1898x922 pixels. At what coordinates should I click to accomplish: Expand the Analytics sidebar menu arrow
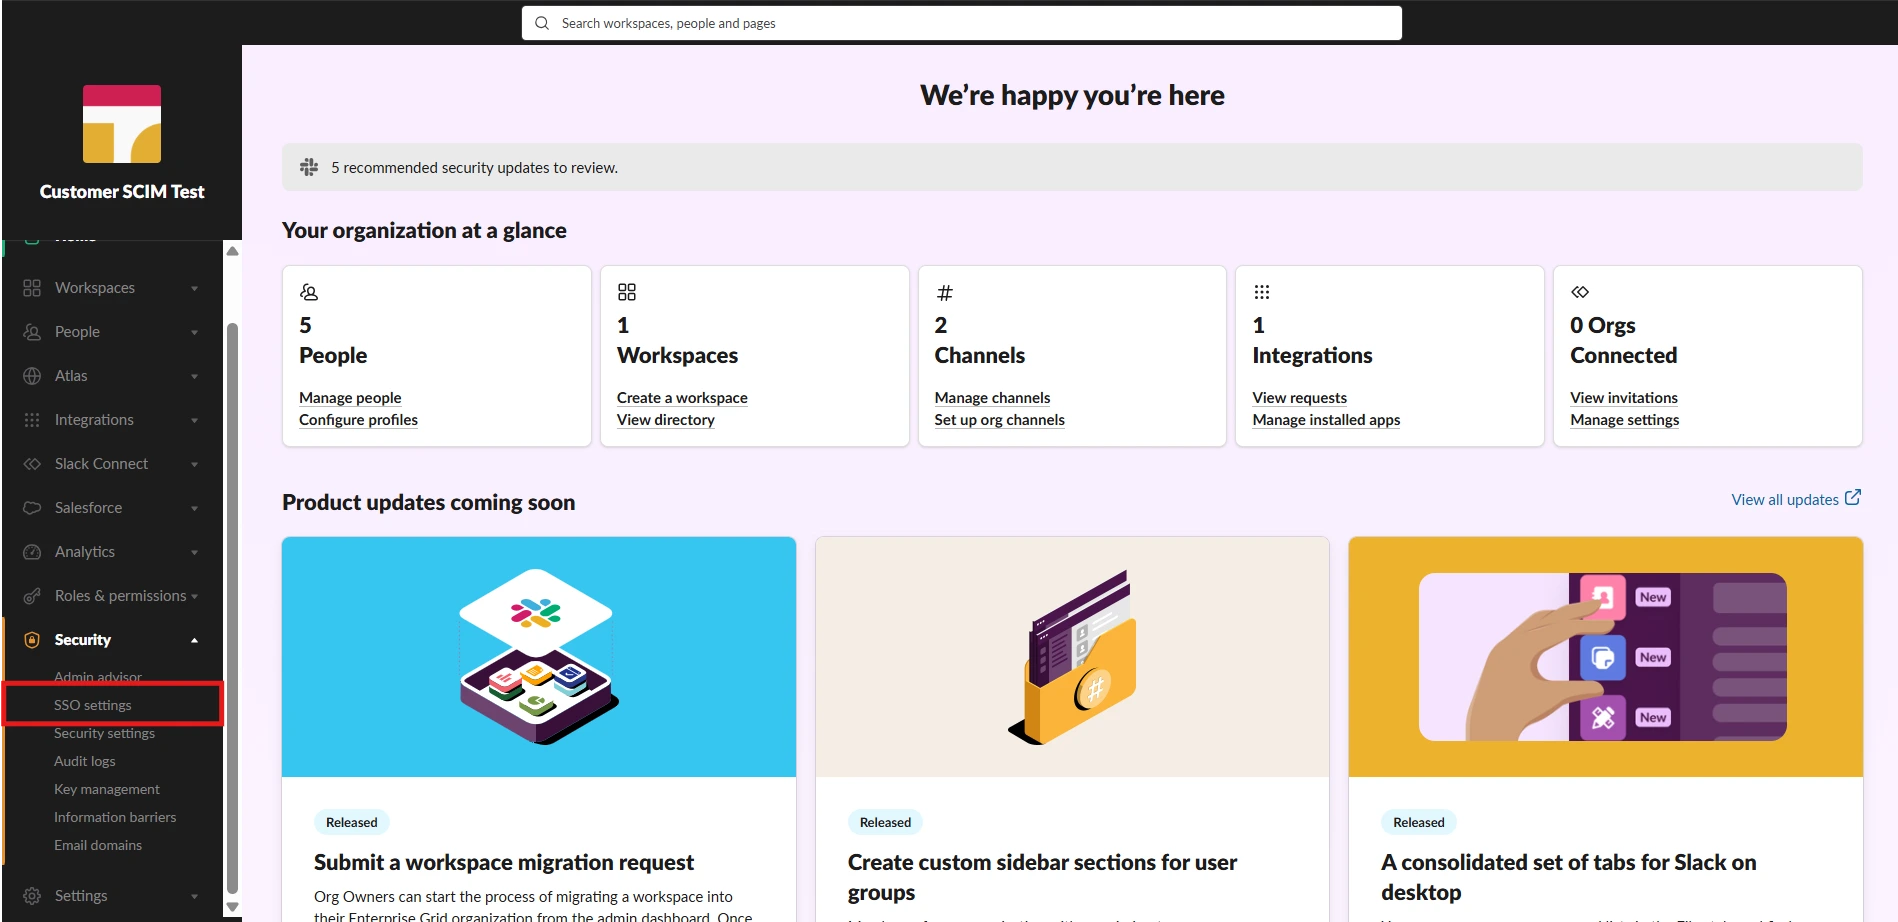(x=194, y=552)
